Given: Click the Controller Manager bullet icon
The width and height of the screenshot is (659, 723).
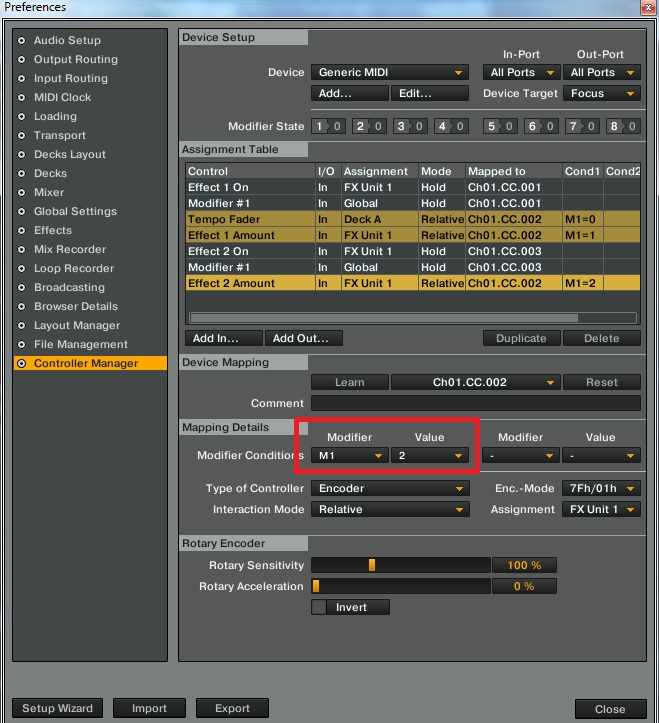Looking at the screenshot, I should (21, 364).
